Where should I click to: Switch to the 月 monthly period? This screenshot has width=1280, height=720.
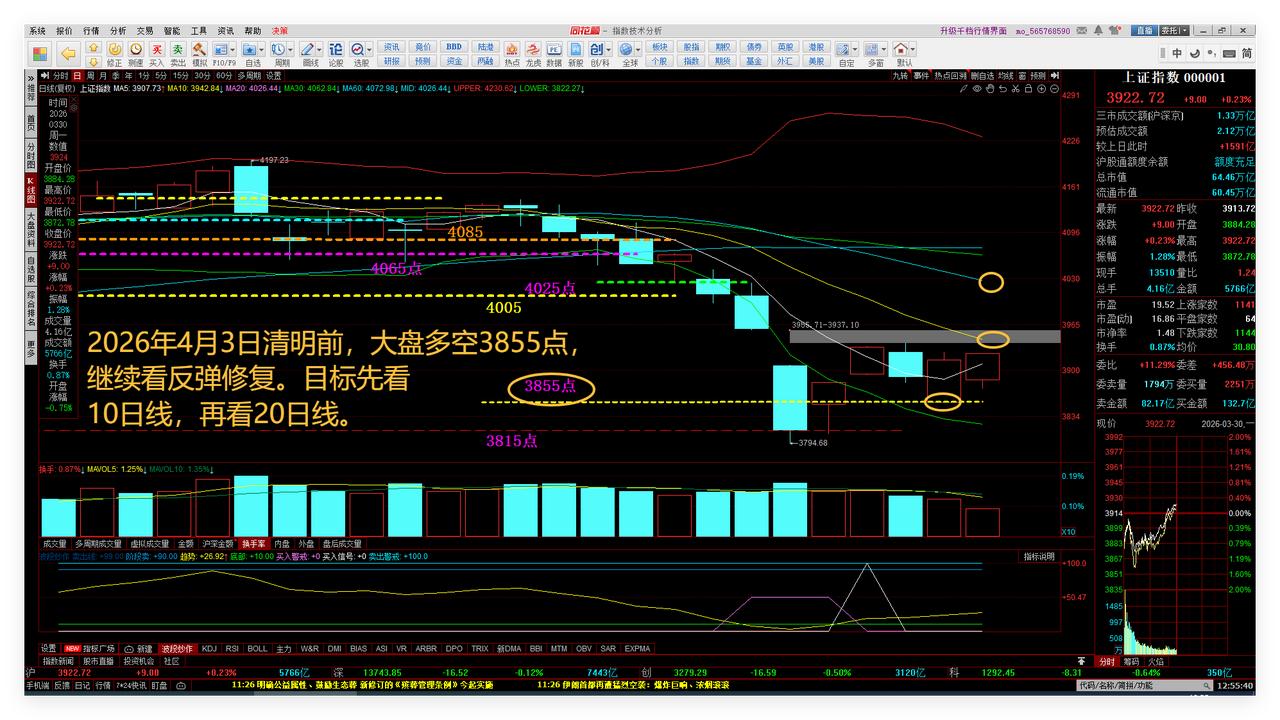click(103, 75)
